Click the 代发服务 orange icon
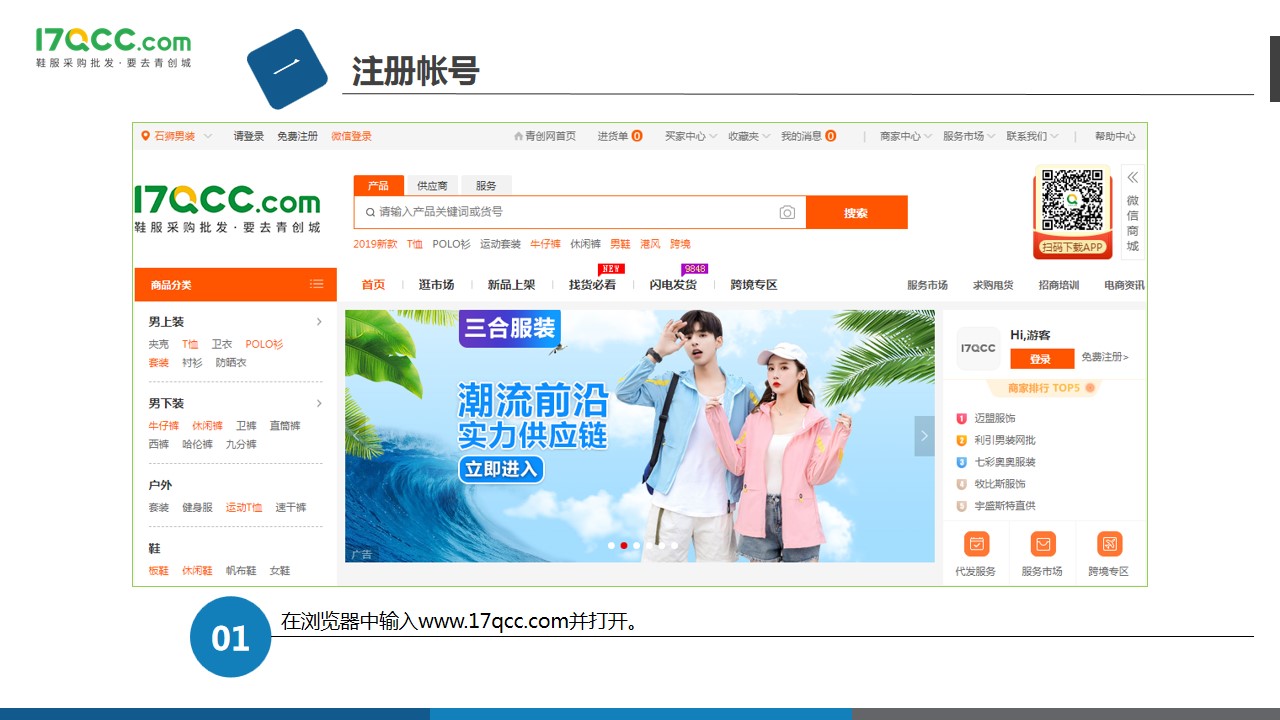This screenshot has width=1280, height=720. click(x=976, y=544)
